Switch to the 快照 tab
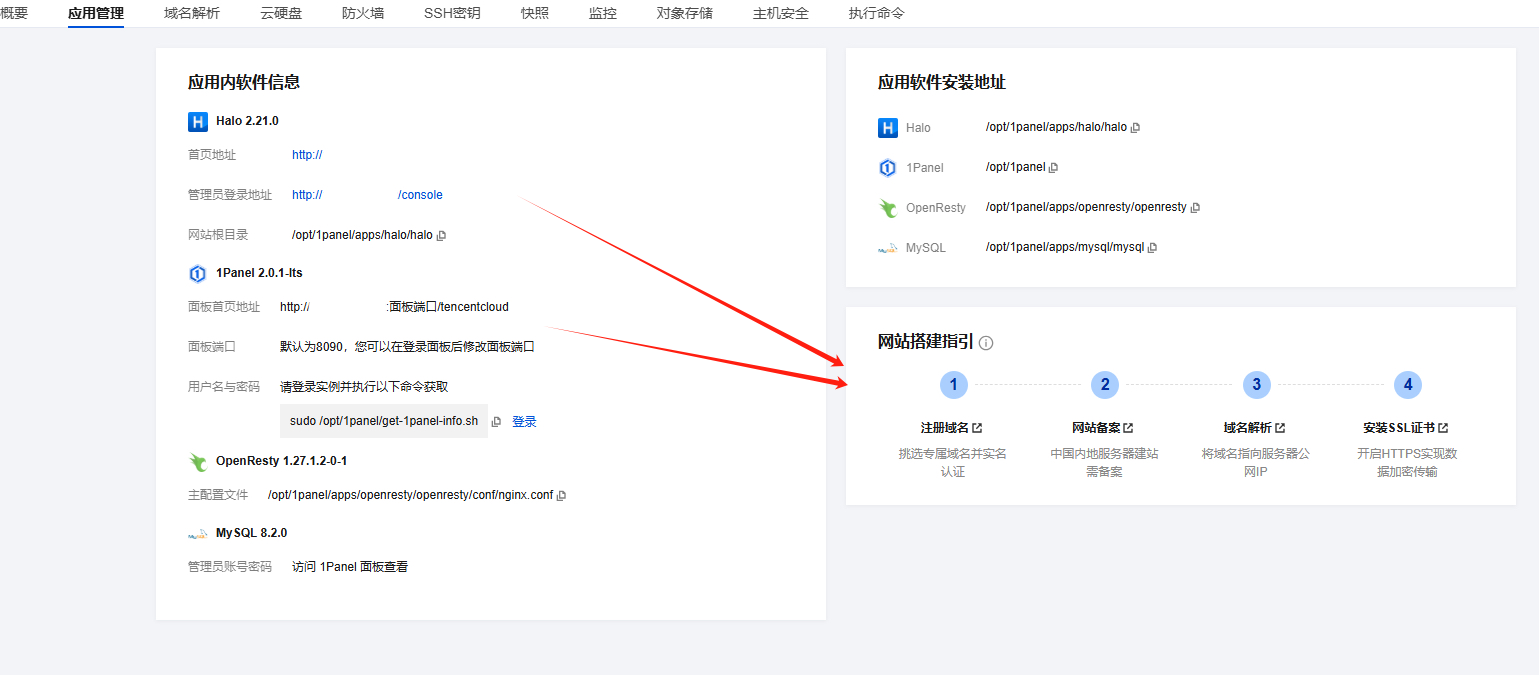This screenshot has width=1539, height=675. pos(535,13)
